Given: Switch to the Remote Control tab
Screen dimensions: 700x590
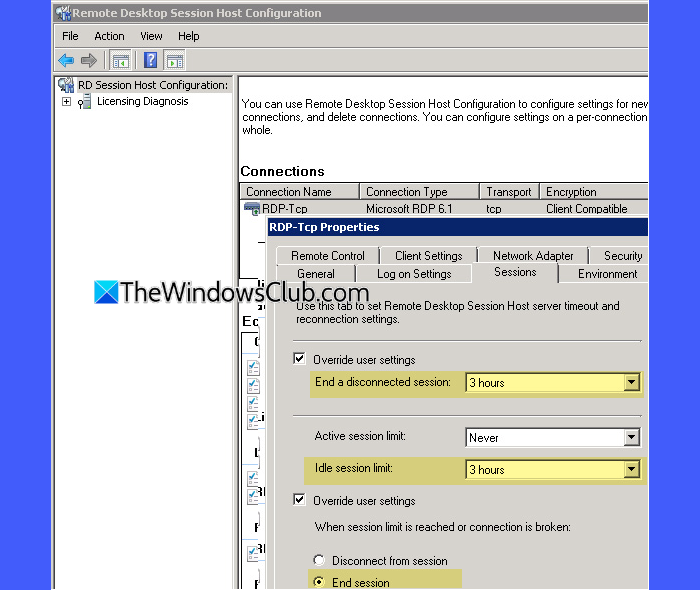Looking at the screenshot, I should pyautogui.click(x=328, y=256).
